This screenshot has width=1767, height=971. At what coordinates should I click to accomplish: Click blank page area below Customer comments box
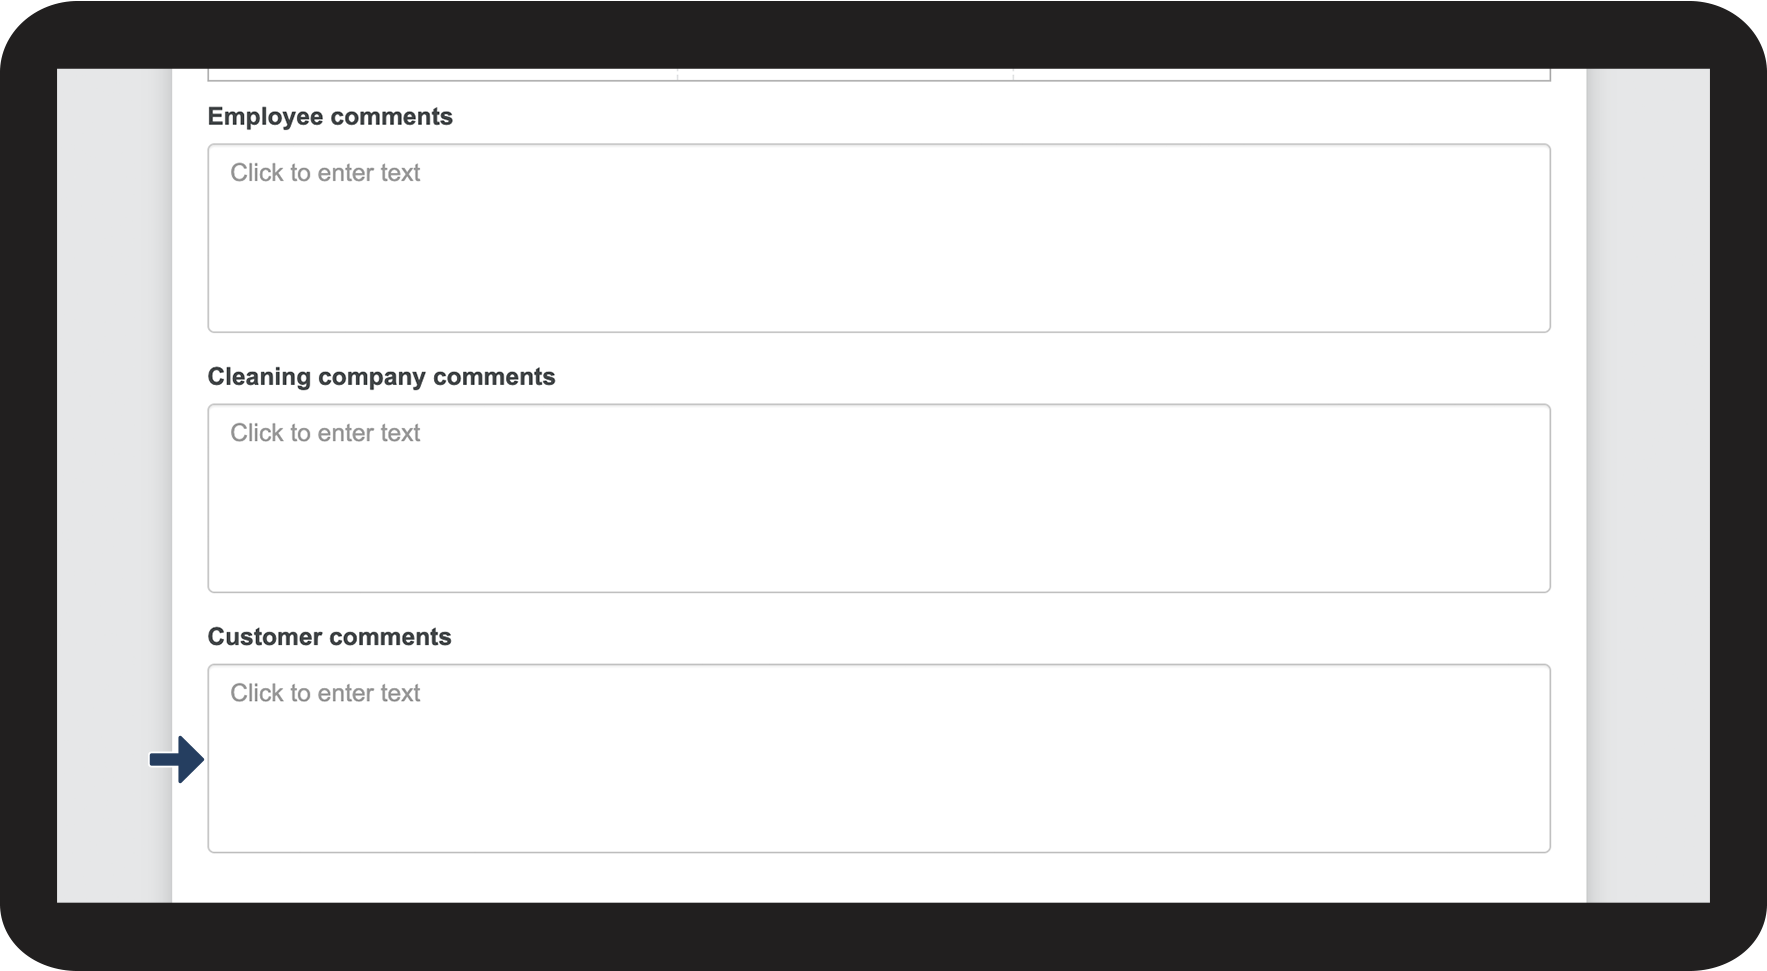point(878,879)
